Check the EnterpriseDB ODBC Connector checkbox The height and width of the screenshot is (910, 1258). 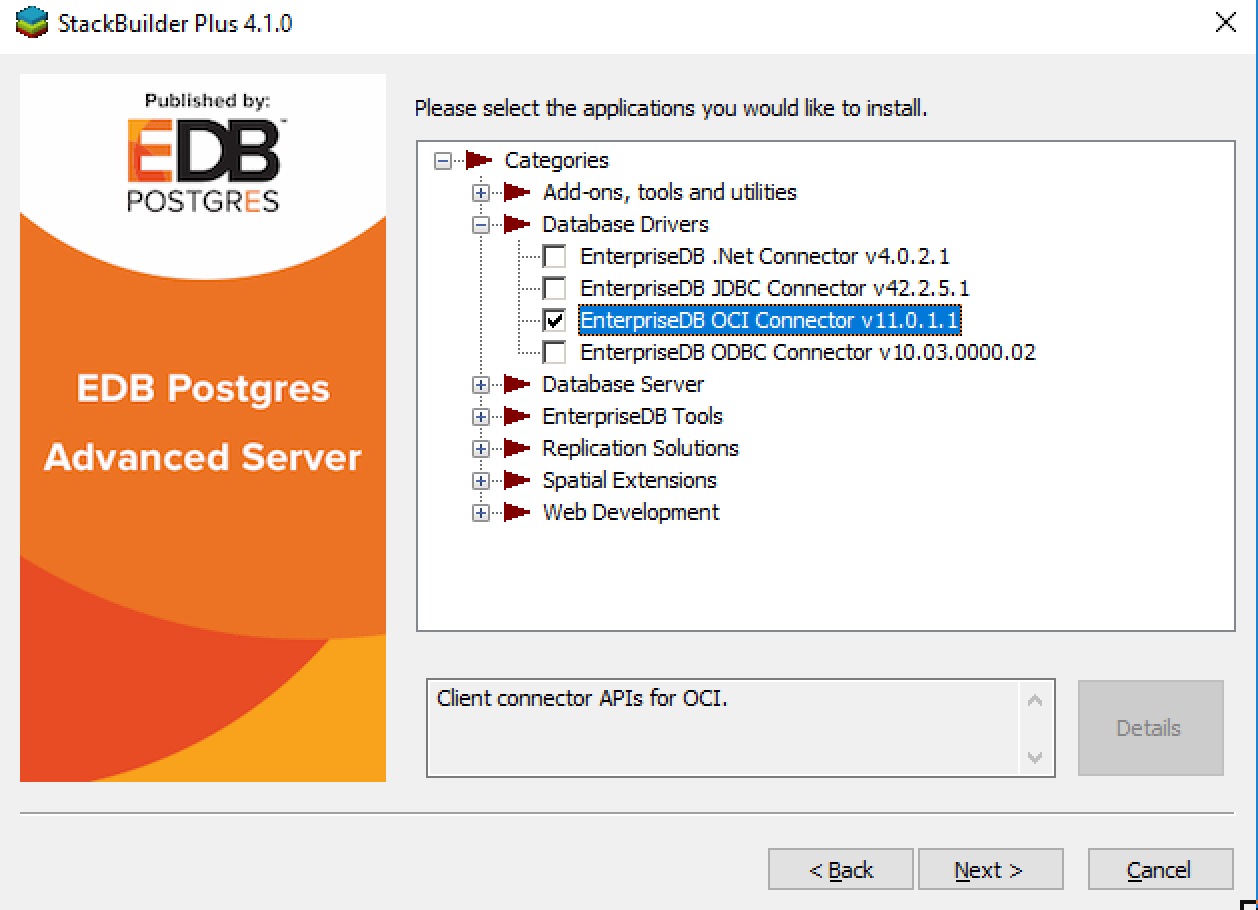pos(554,353)
